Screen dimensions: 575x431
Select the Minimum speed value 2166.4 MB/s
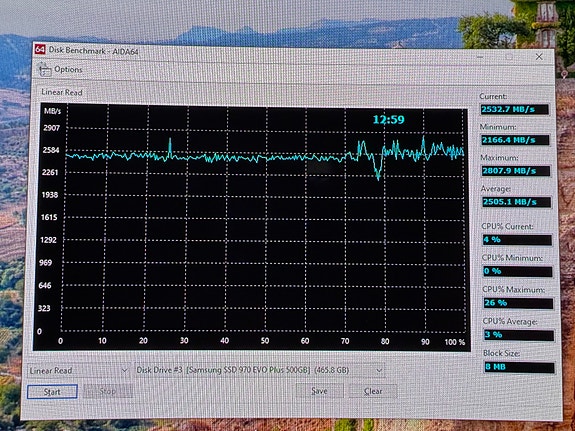pyautogui.click(x=515, y=140)
